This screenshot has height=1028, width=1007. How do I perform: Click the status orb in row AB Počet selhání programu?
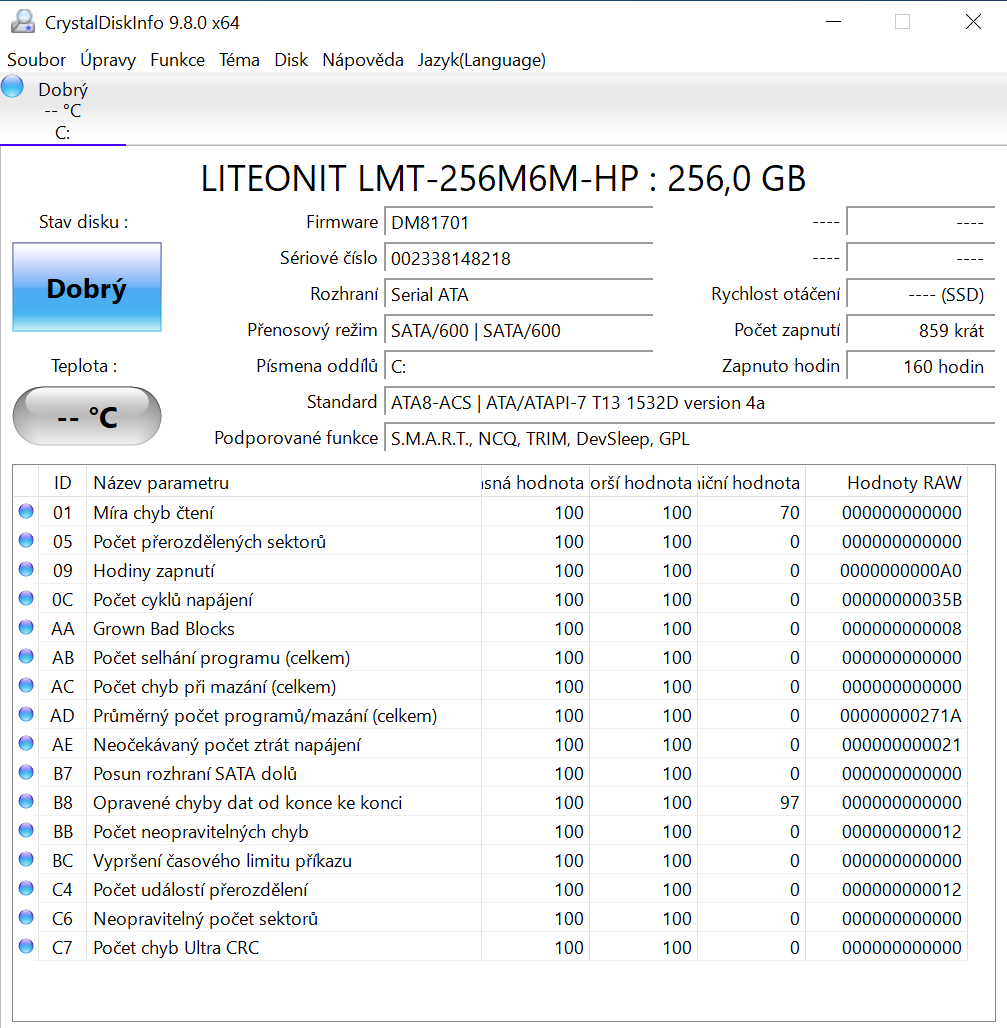pos(26,656)
